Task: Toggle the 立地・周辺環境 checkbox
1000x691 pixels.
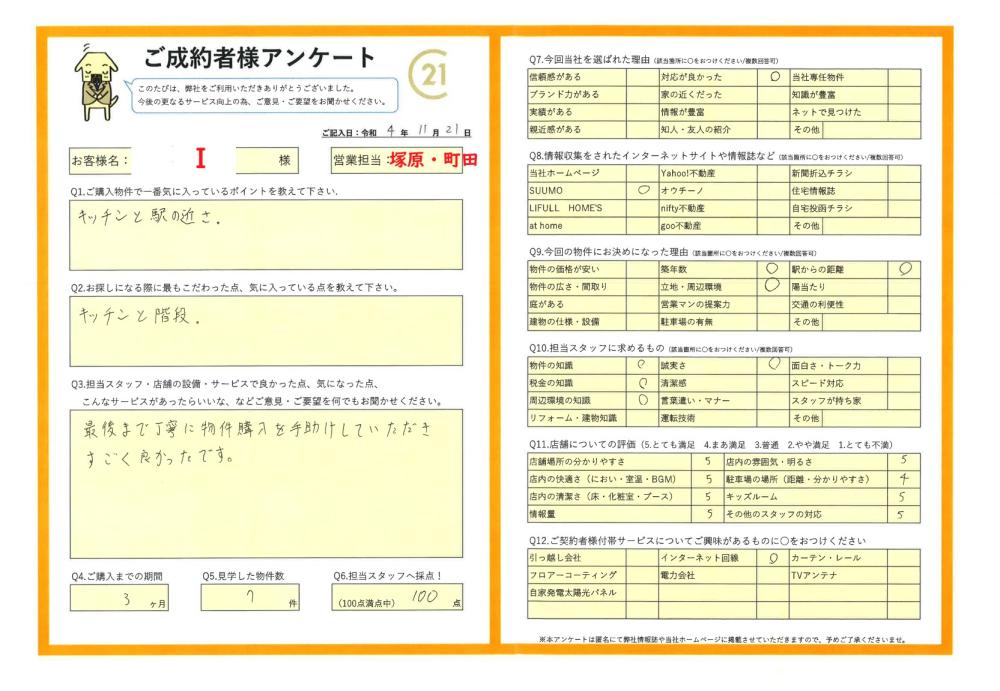Action: click(x=772, y=286)
